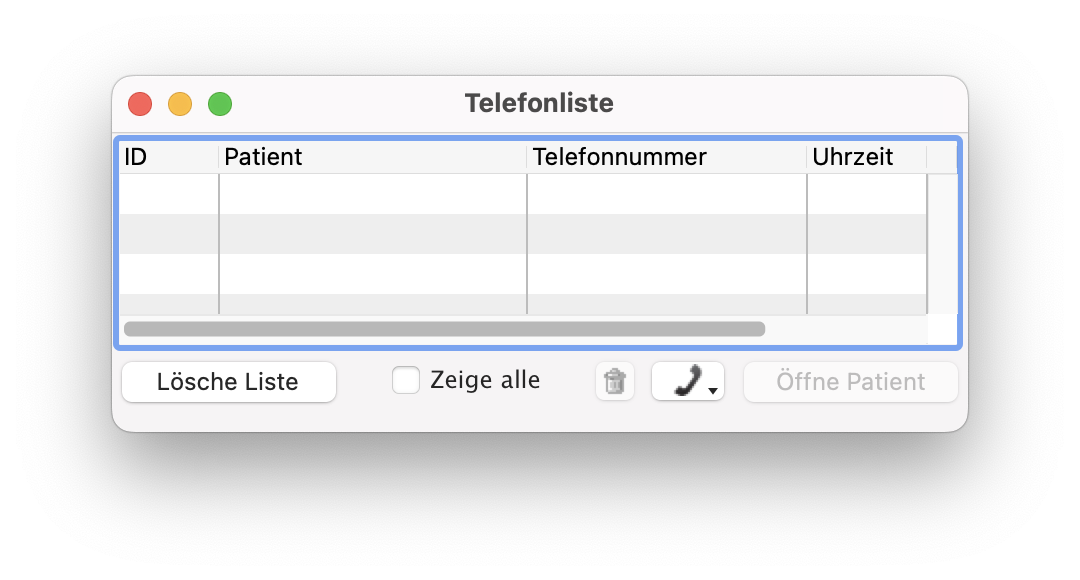The image size is (1080, 580).
Task: Enable the "Zeige alle" checkbox
Action: pyautogui.click(x=406, y=381)
